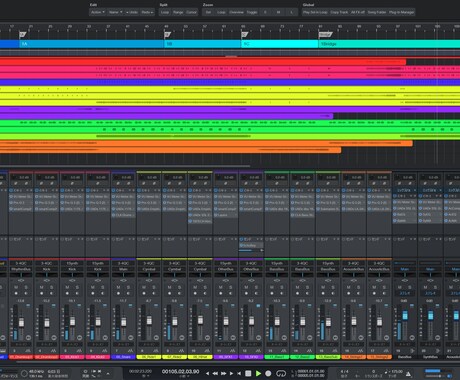460x380 pixels.
Task: Click the Toggle zoom macro
Action: tap(252, 12)
